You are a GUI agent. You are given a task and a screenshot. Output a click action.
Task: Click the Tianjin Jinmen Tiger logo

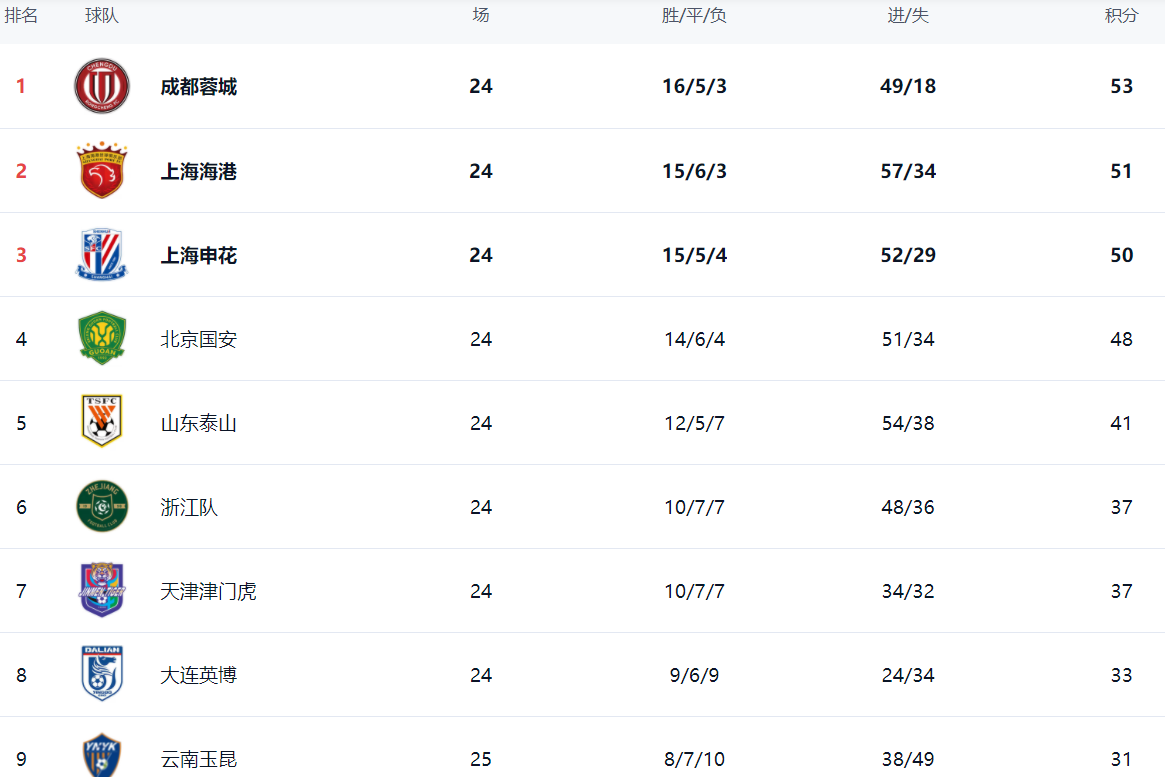(x=102, y=591)
